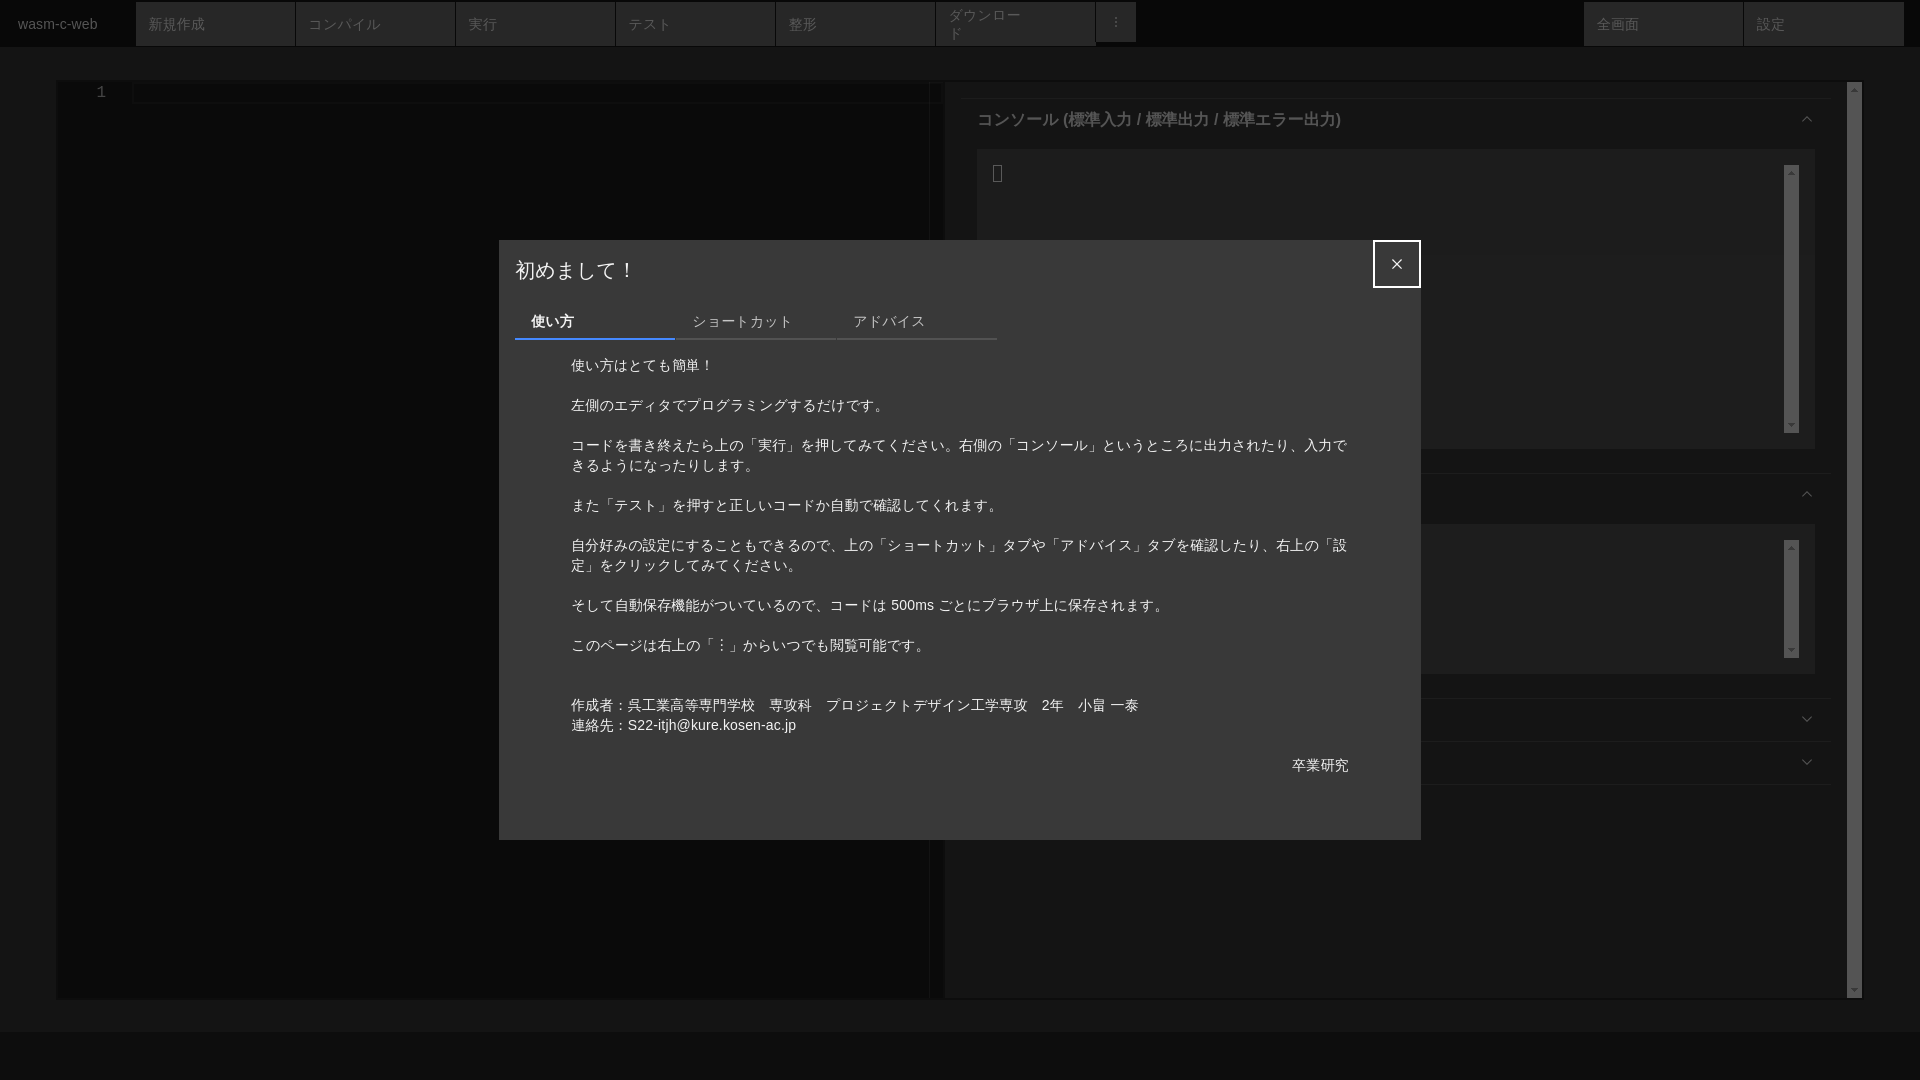
Task: Expand the first collapsed section chevron
Action: click(x=1806, y=720)
